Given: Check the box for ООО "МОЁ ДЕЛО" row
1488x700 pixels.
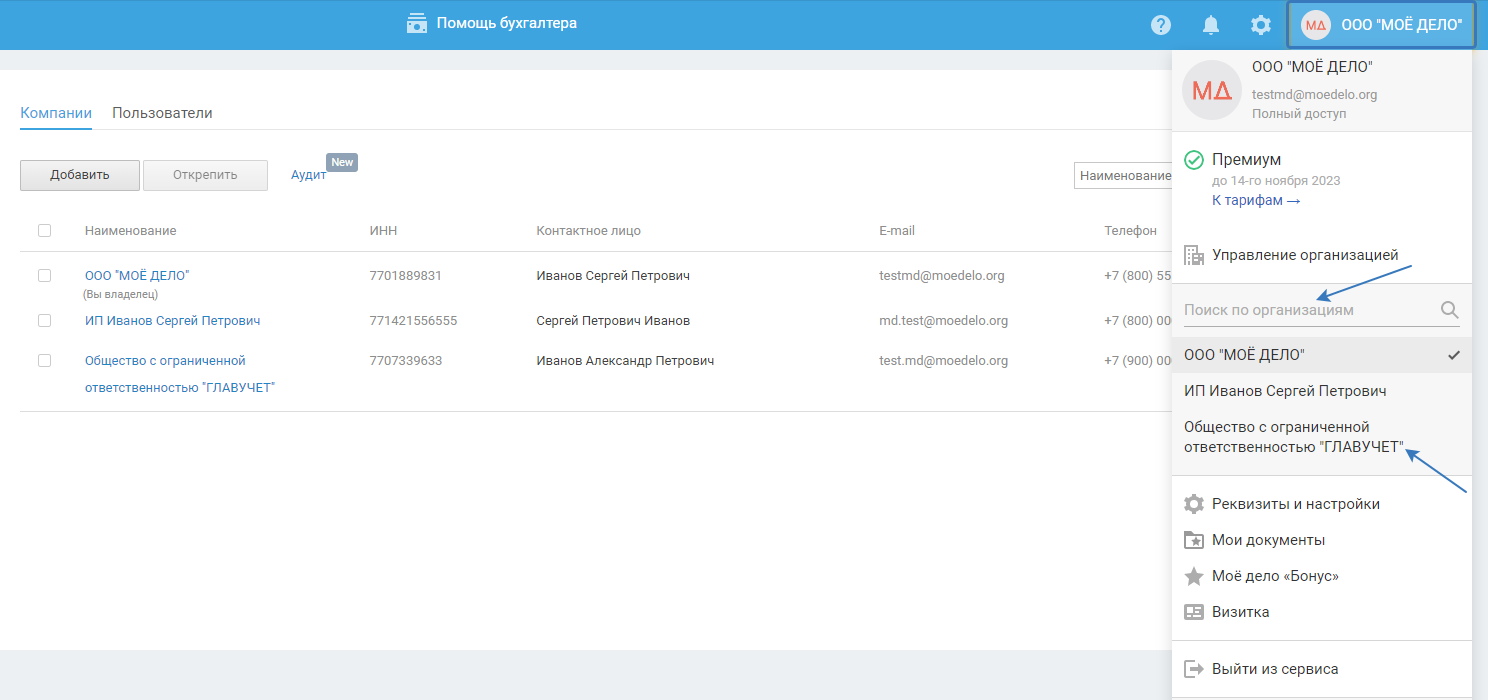Looking at the screenshot, I should click(44, 275).
